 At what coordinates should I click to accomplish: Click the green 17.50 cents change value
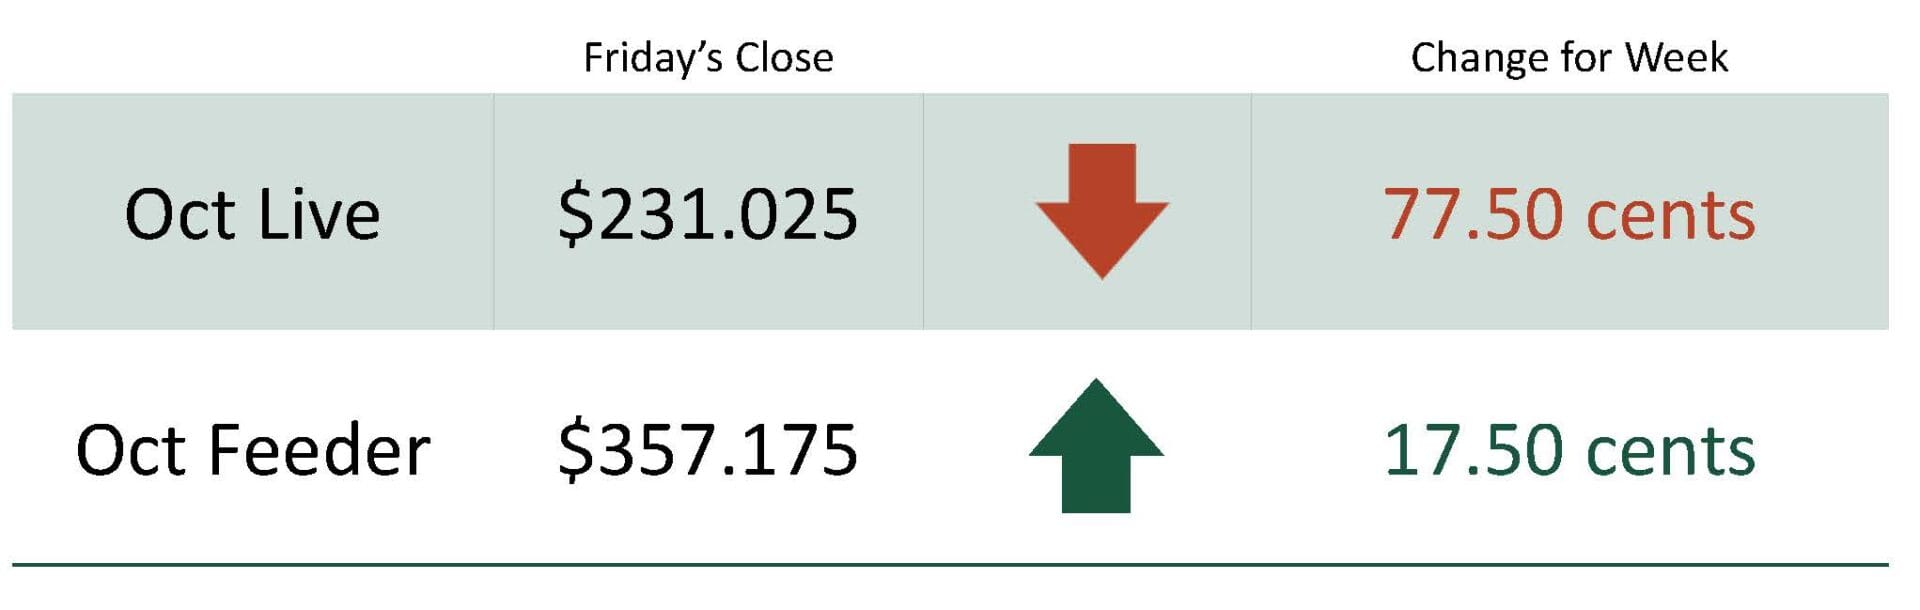[1568, 450]
